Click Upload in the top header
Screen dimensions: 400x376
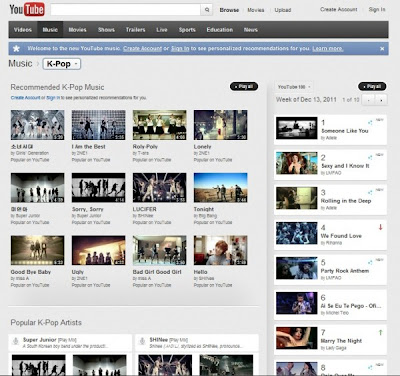283,10
